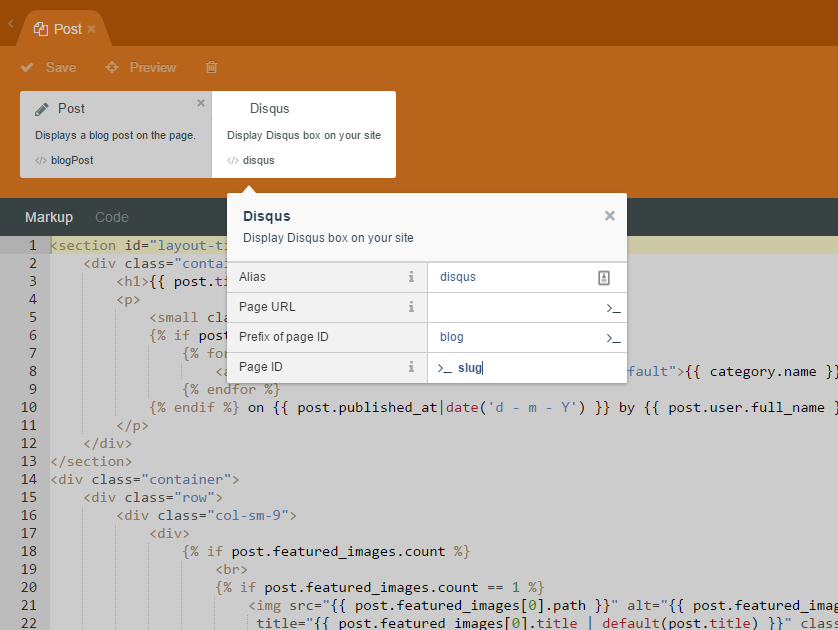Click the Page URL property label
The height and width of the screenshot is (630, 838).
[x=267, y=307]
